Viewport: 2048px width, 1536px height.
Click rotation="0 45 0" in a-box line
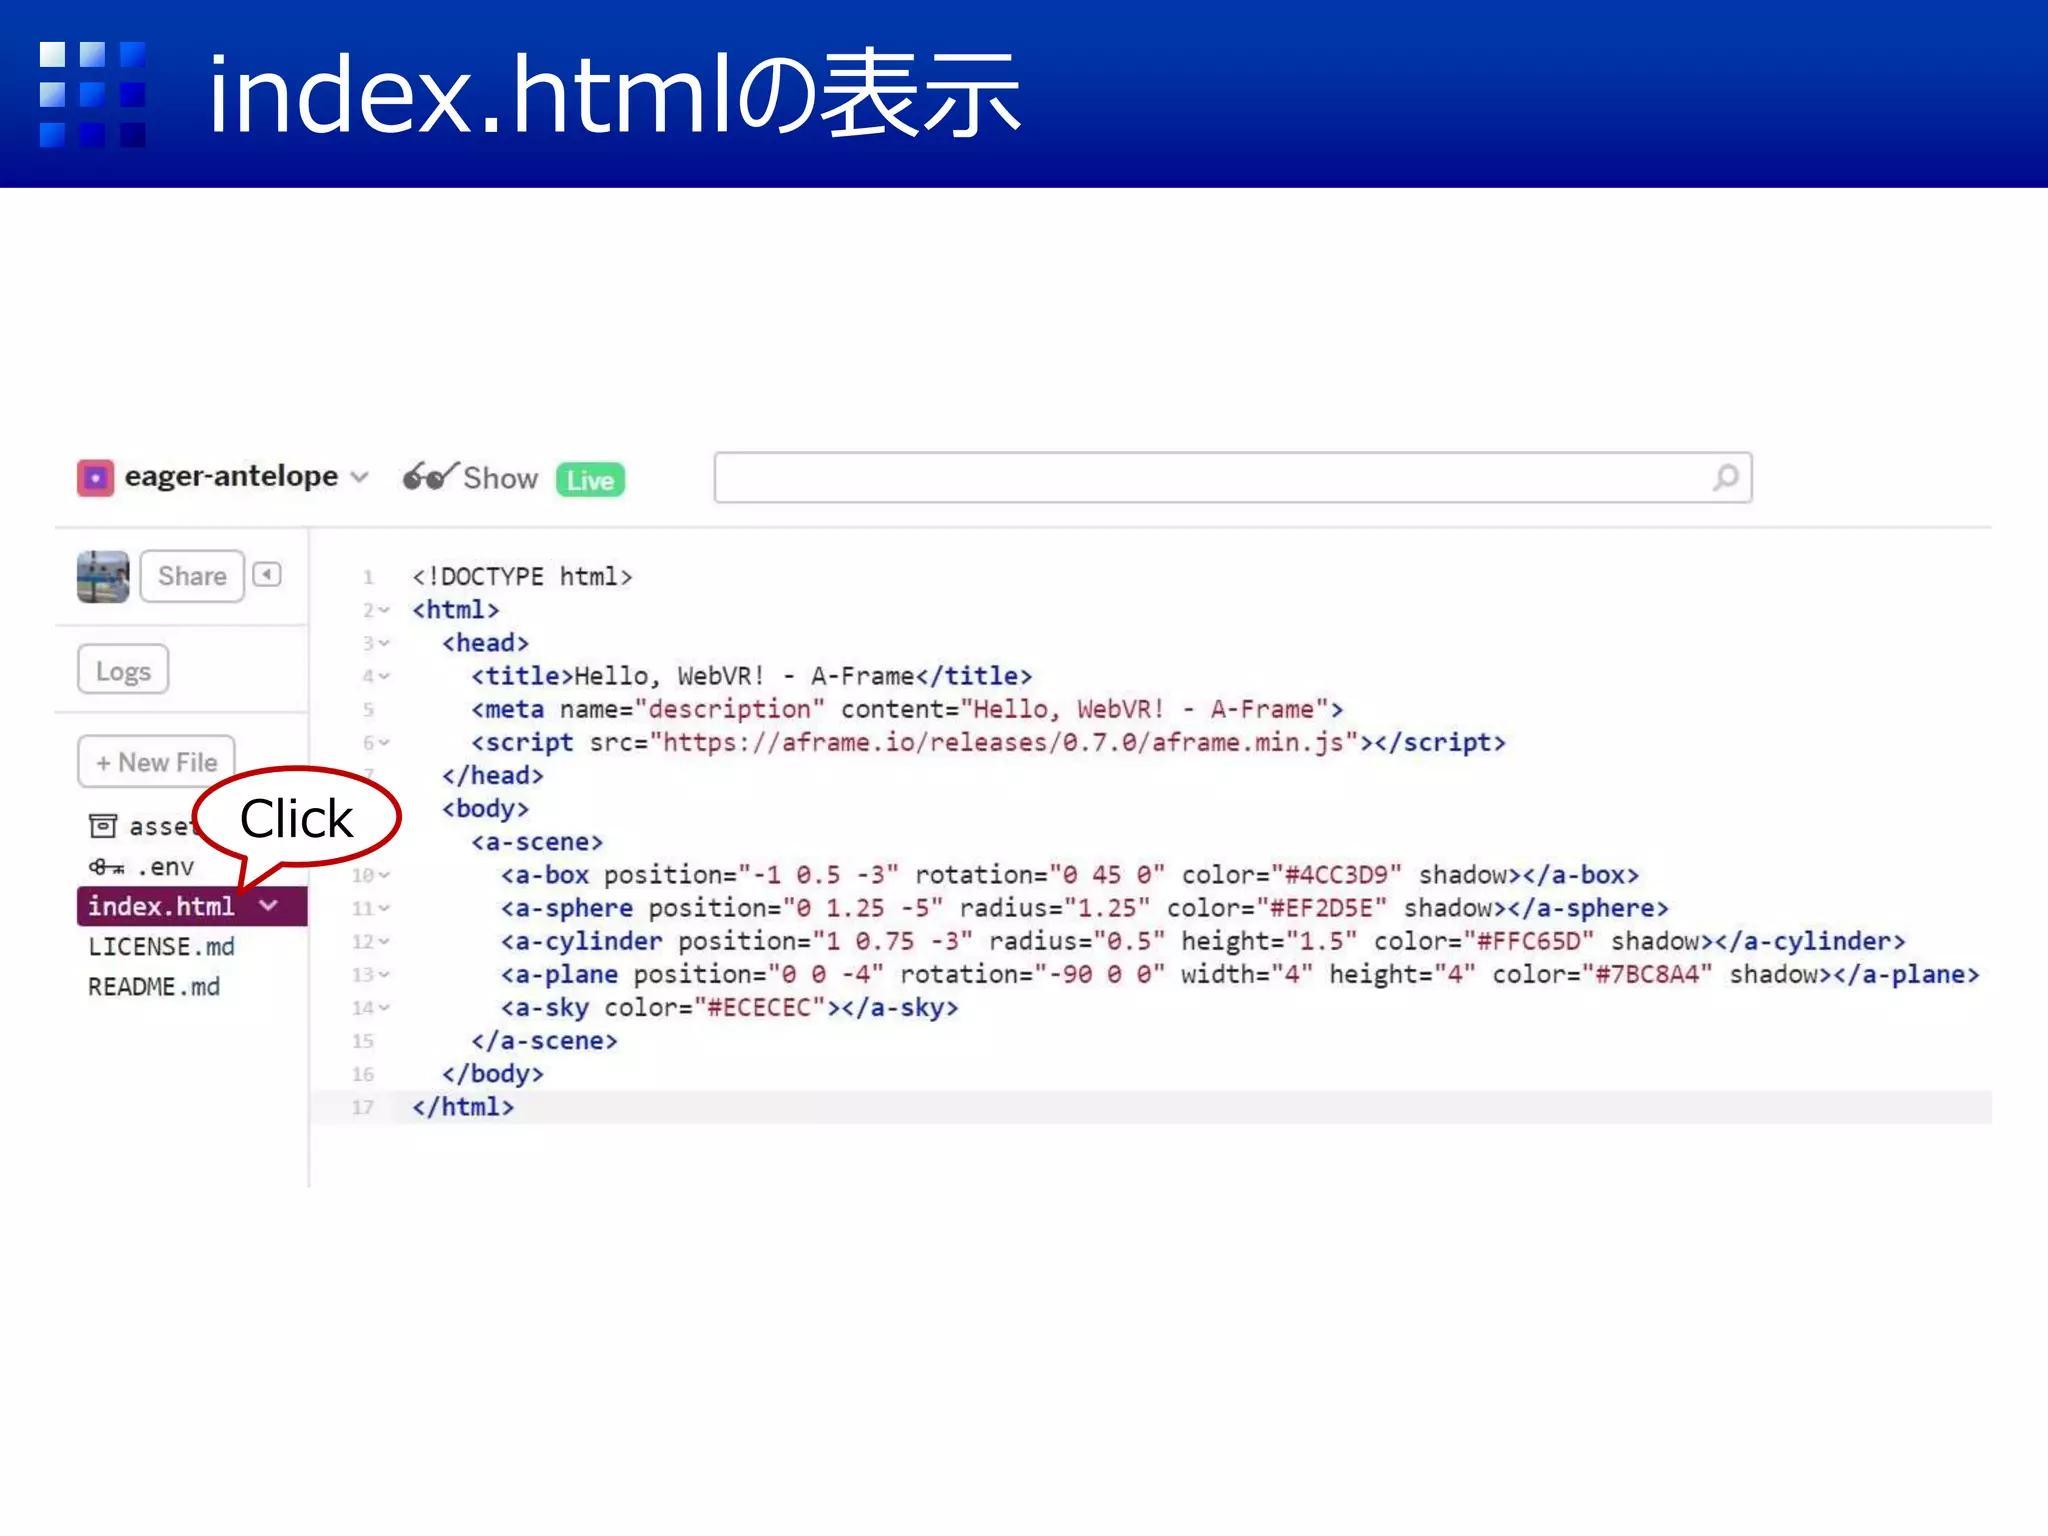(1040, 875)
